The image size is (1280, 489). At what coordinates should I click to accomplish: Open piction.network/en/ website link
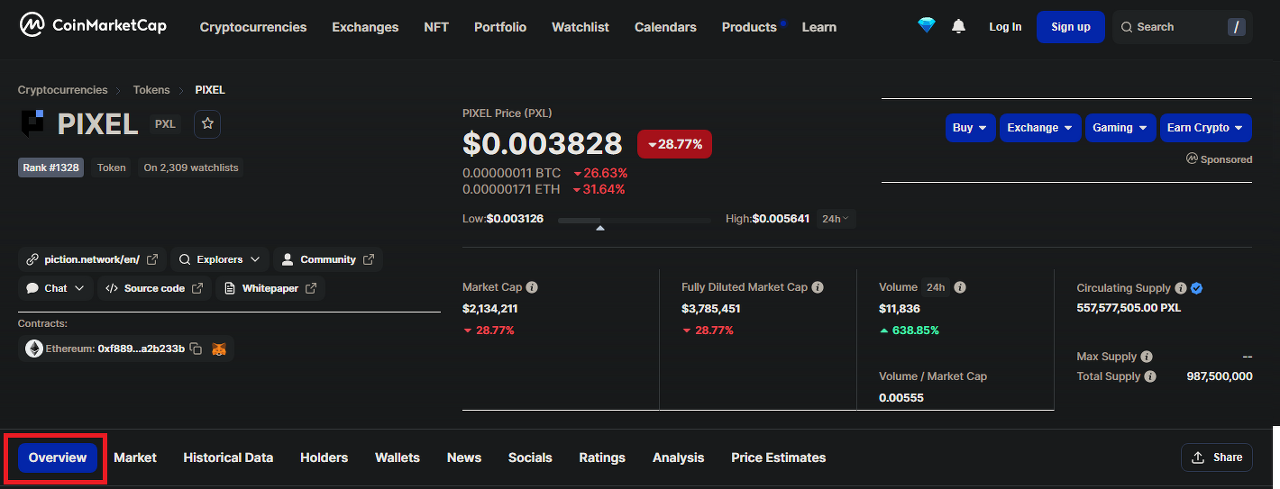click(x=91, y=260)
